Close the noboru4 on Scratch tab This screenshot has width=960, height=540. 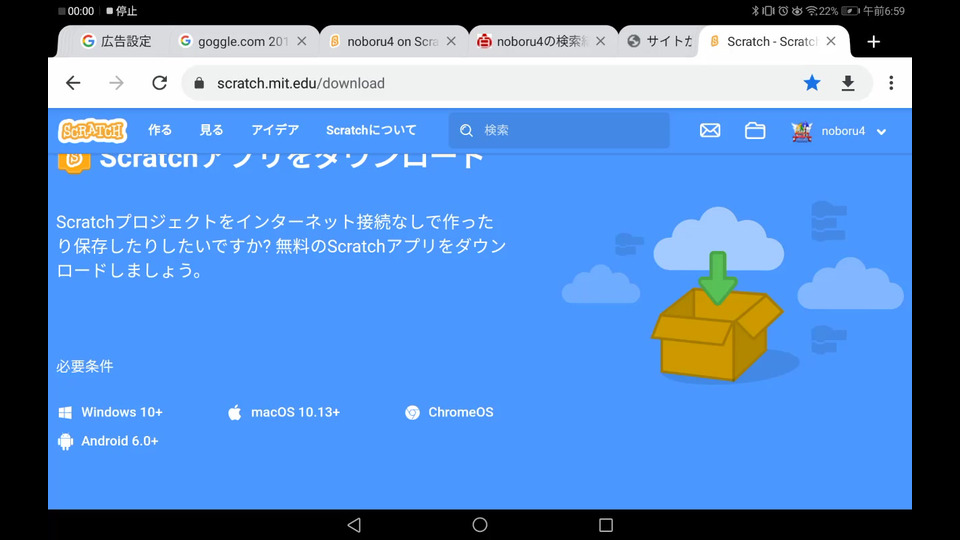coord(451,41)
